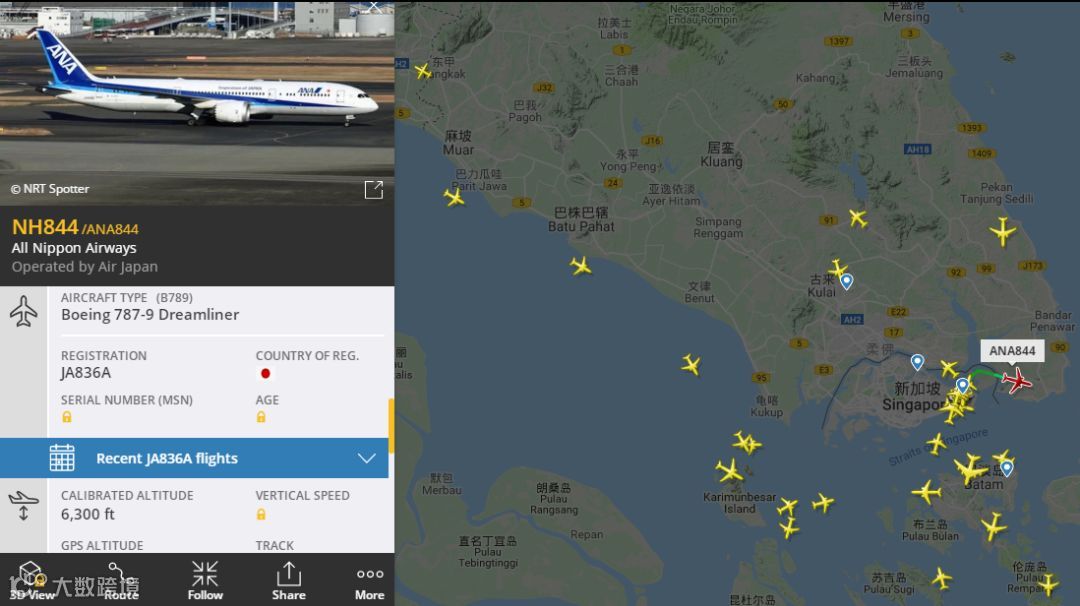1080x606 pixels.
Task: Click the Japan flag under Country of Reg.
Action: tap(265, 373)
